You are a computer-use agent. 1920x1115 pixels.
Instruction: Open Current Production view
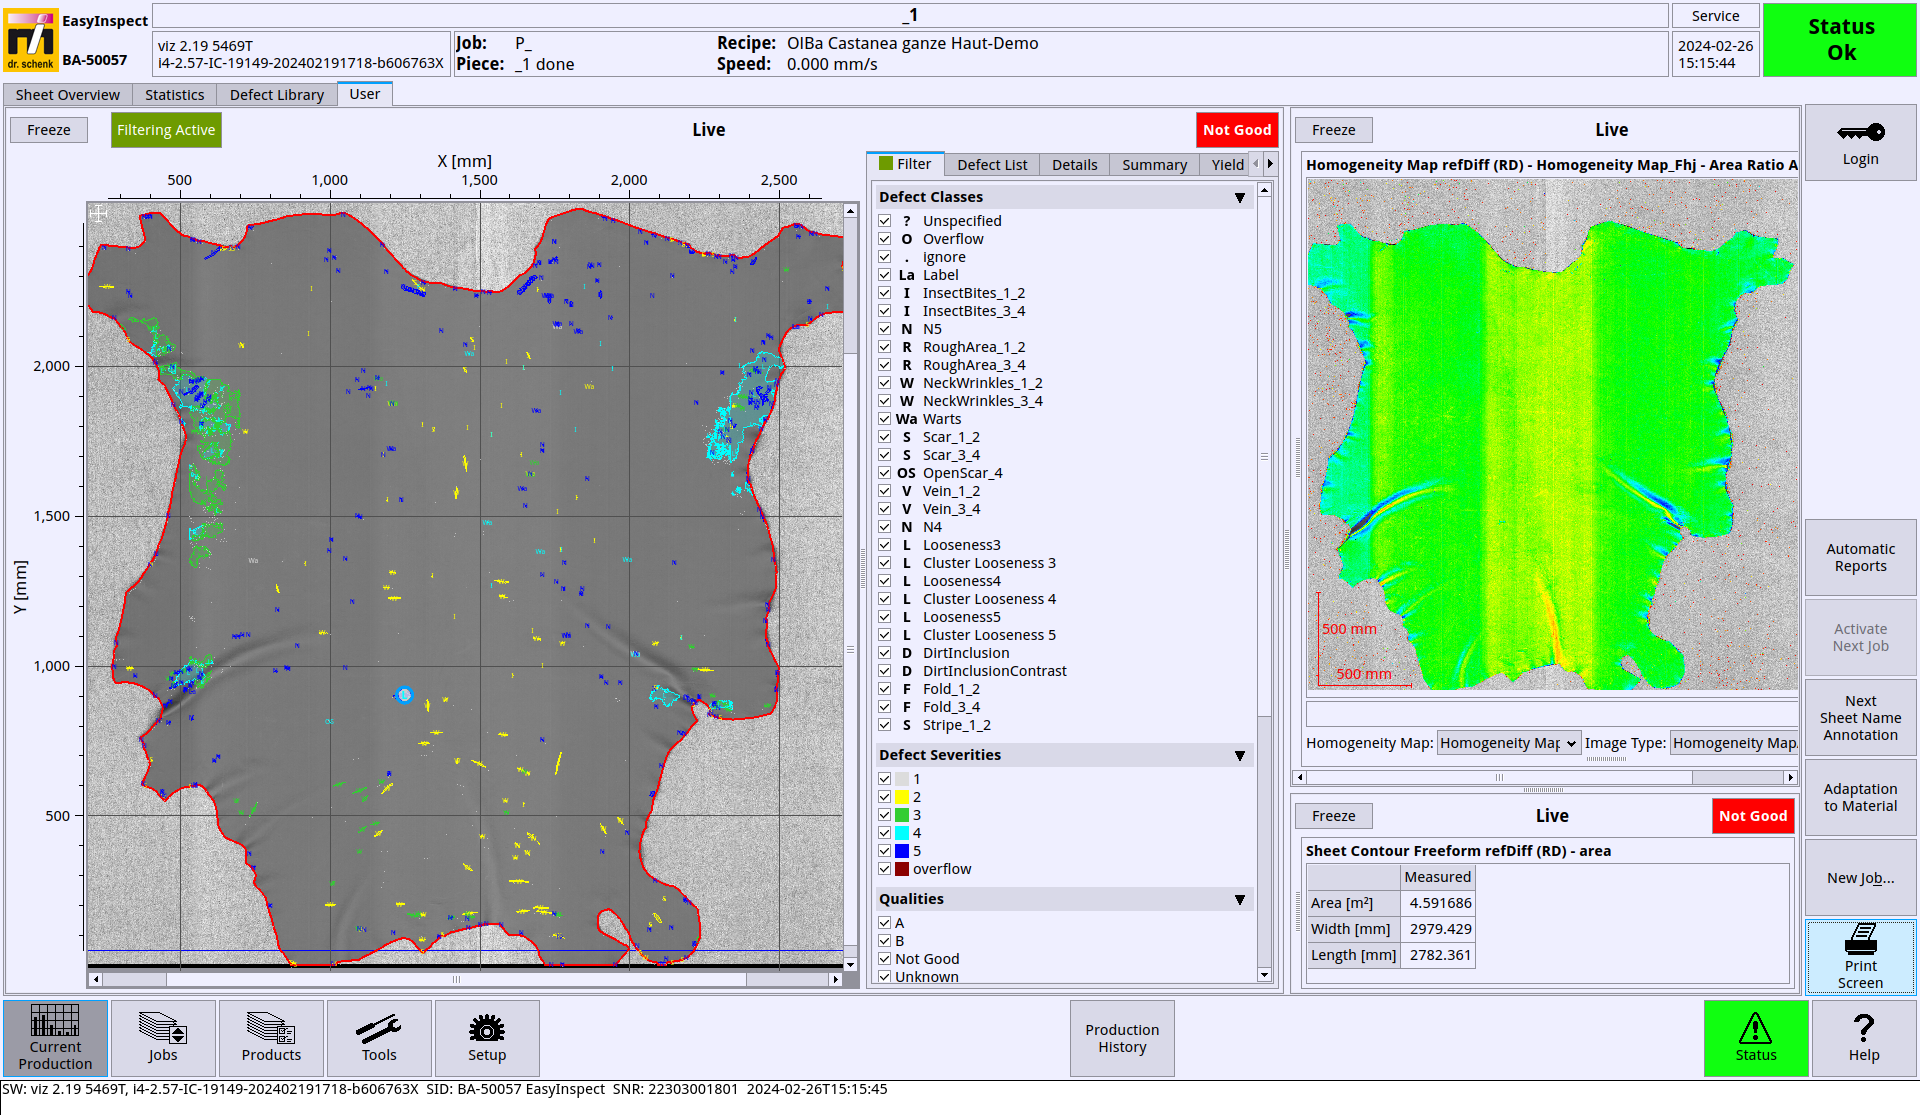pyautogui.click(x=55, y=1038)
